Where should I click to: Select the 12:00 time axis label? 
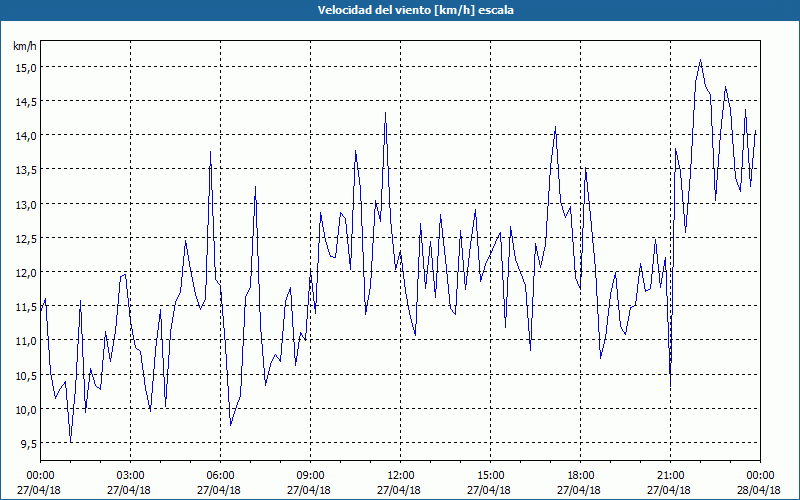(x=401, y=476)
